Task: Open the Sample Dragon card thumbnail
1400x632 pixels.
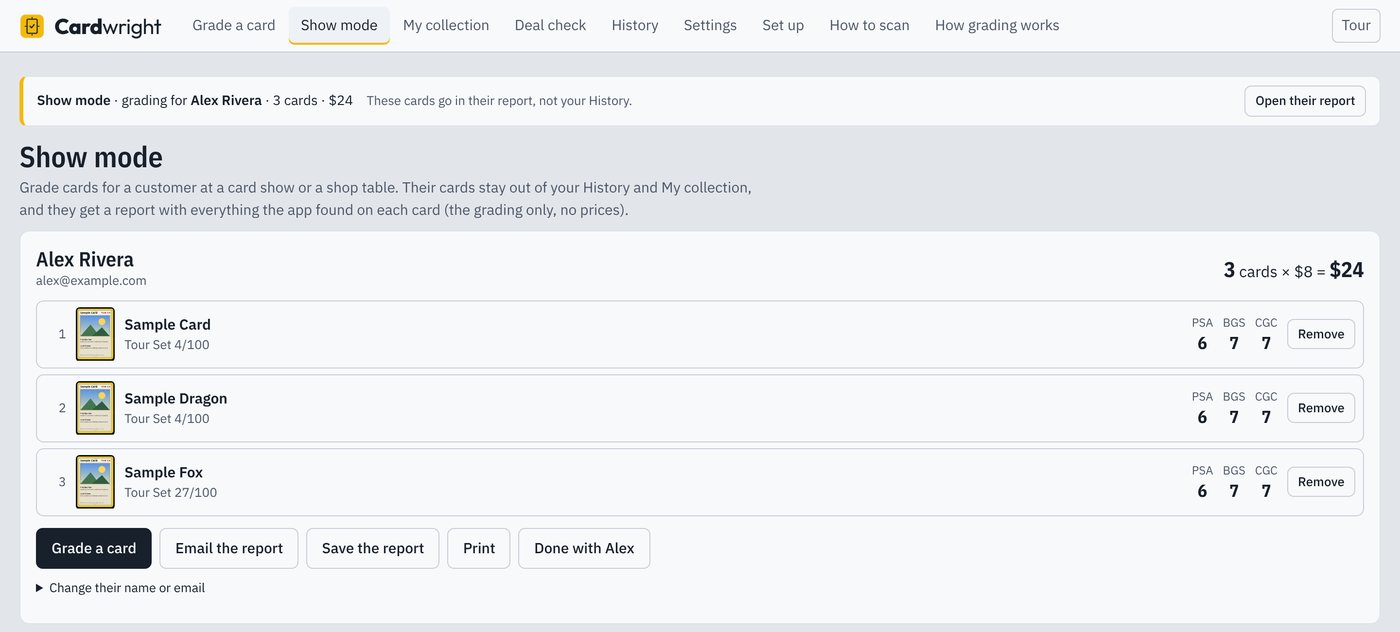Action: [95, 408]
